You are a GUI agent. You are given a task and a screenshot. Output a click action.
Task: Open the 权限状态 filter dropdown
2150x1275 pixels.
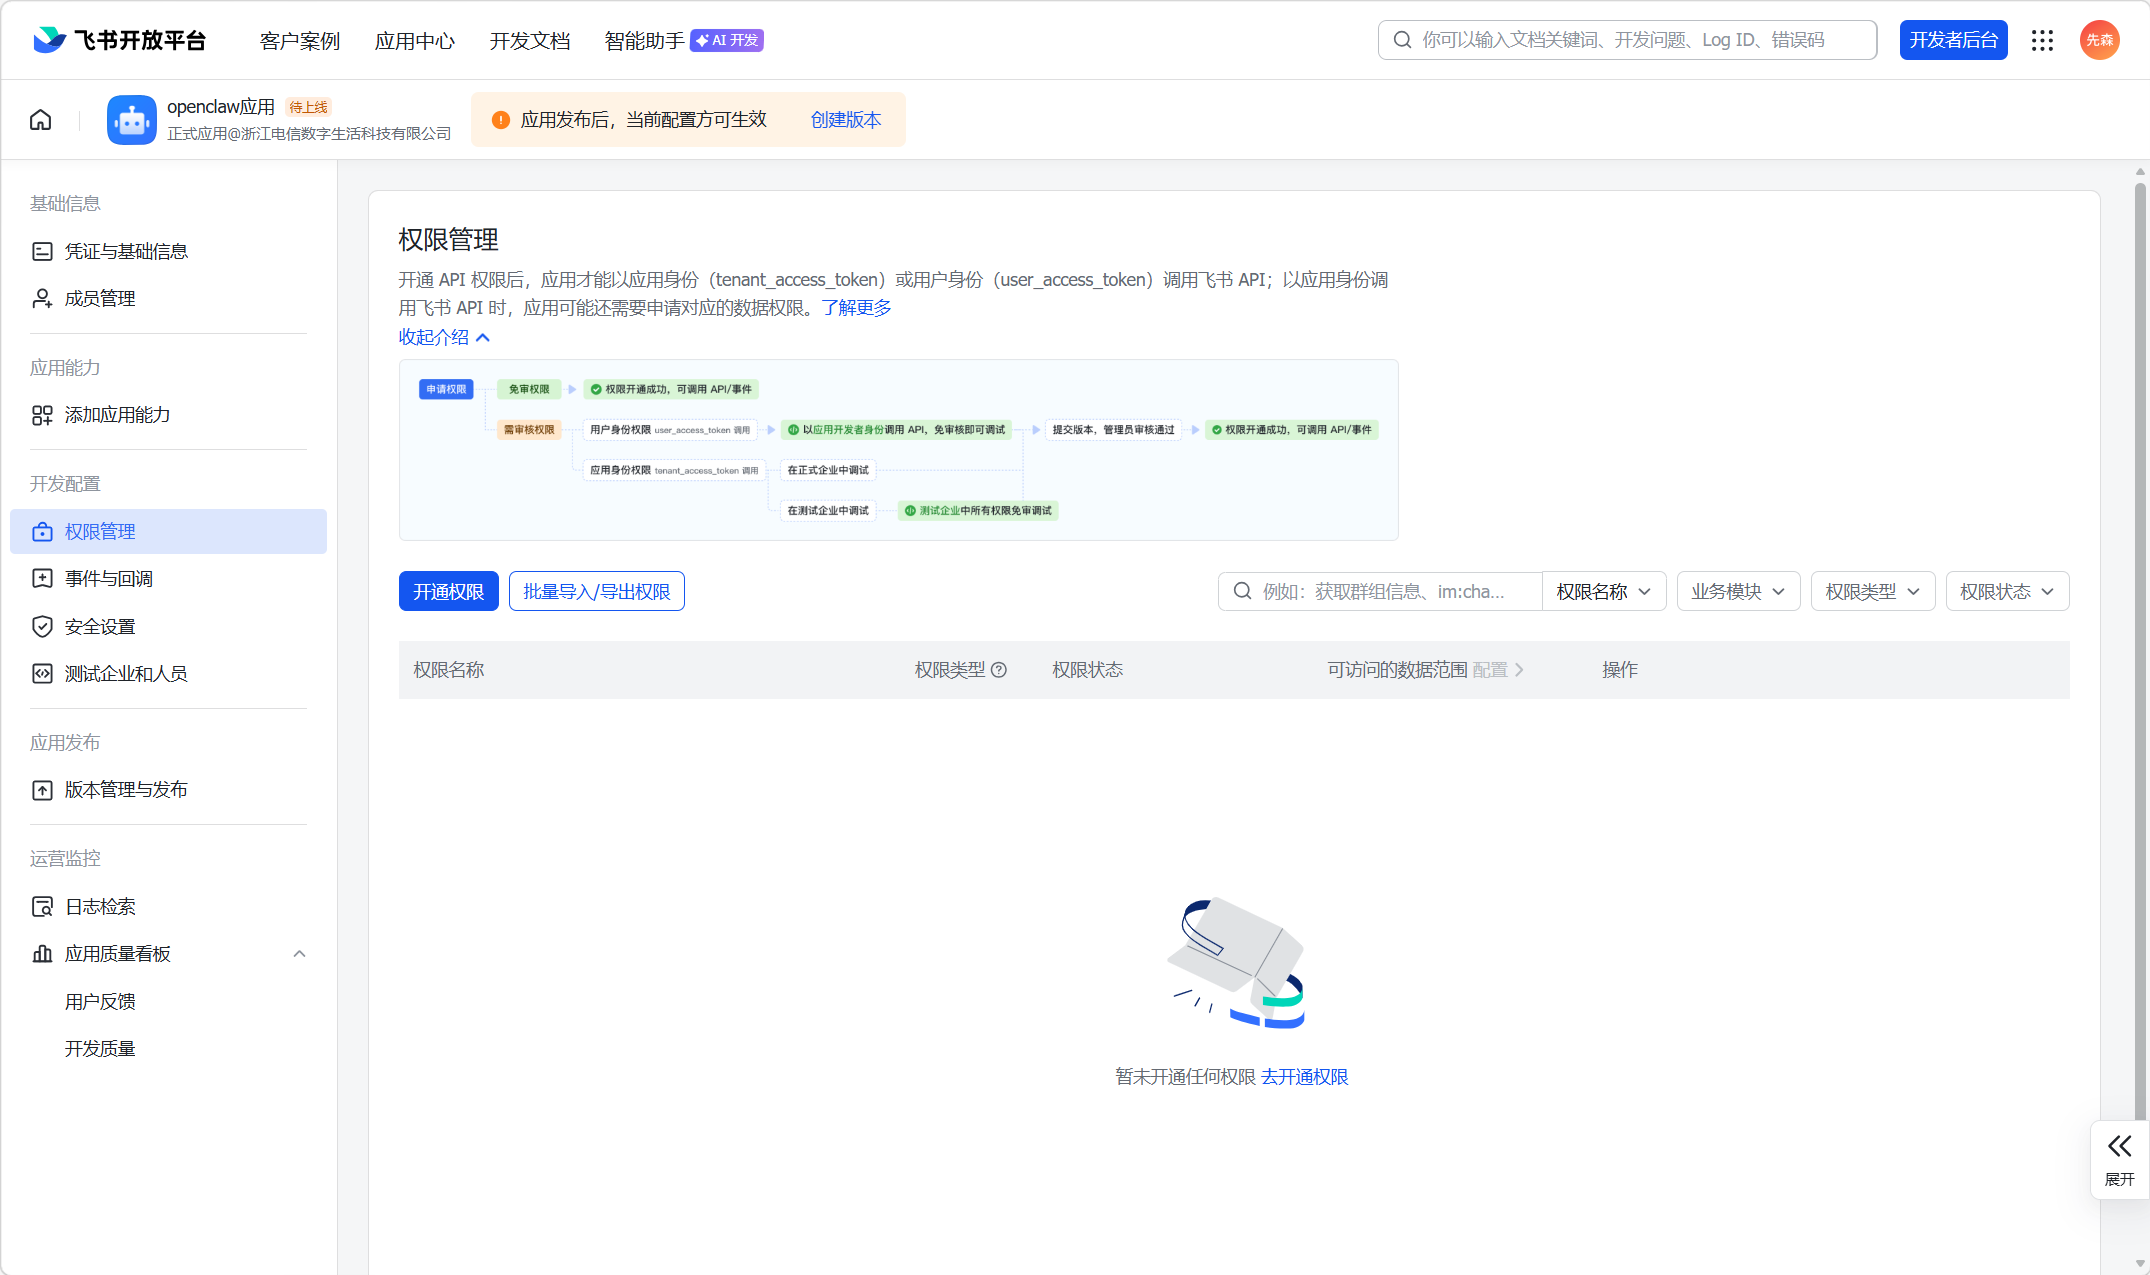point(2006,591)
